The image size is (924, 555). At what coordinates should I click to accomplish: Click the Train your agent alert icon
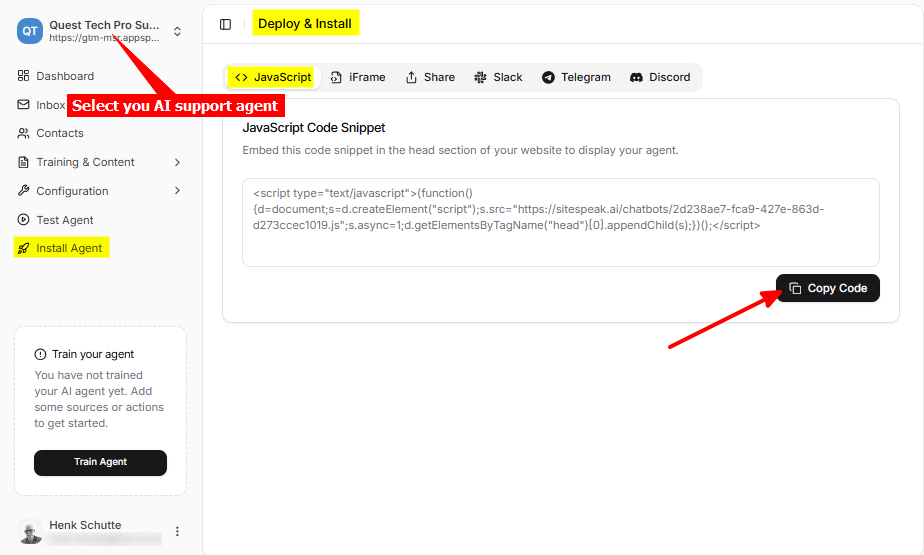point(40,354)
